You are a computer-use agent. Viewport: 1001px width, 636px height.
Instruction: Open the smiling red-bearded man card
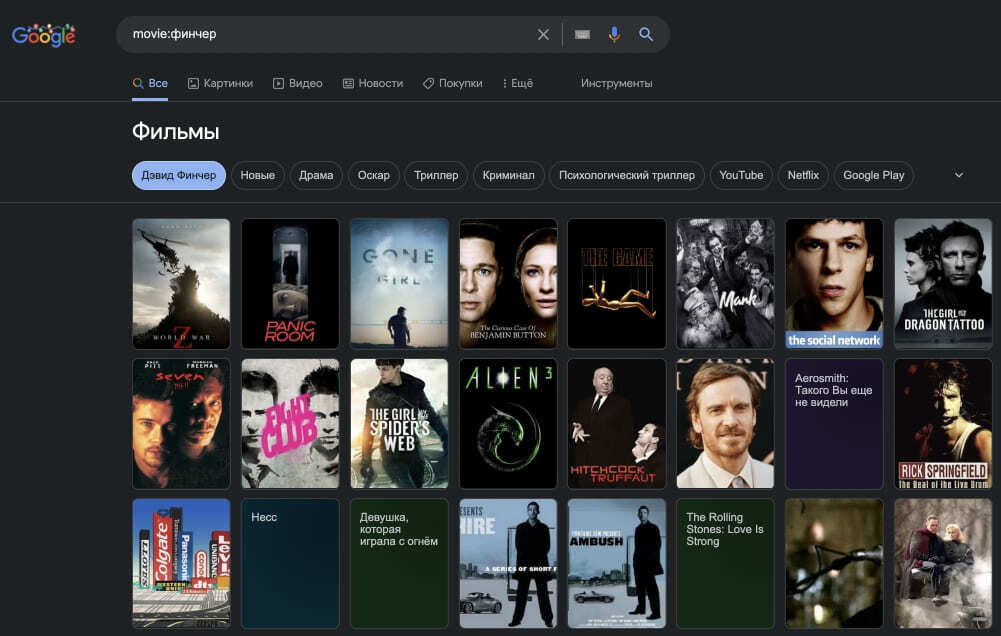click(726, 424)
